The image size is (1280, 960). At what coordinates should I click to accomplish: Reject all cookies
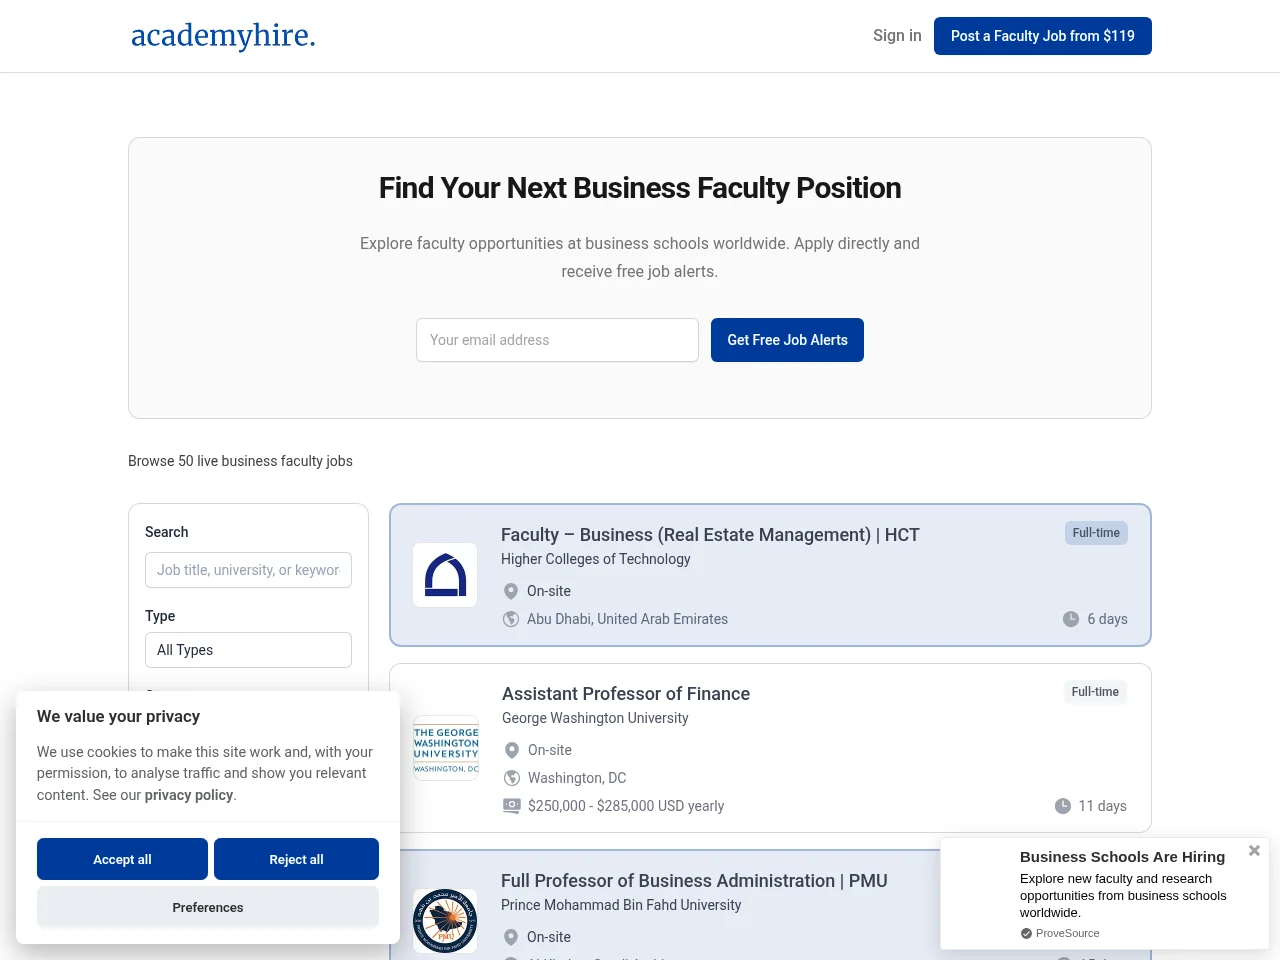coord(296,859)
